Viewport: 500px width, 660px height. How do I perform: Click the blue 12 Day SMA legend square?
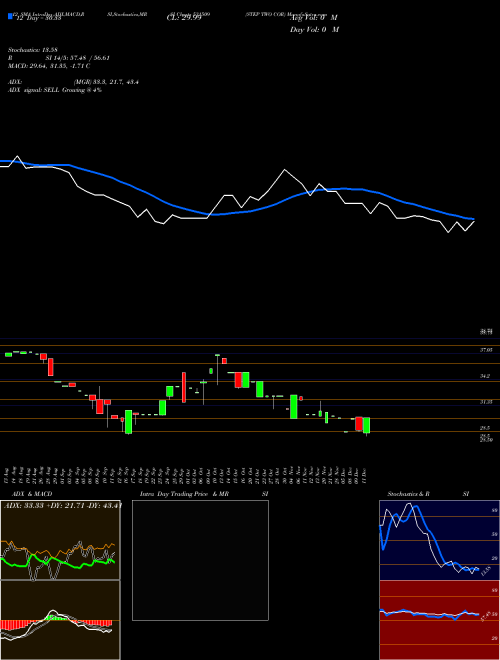10,16
